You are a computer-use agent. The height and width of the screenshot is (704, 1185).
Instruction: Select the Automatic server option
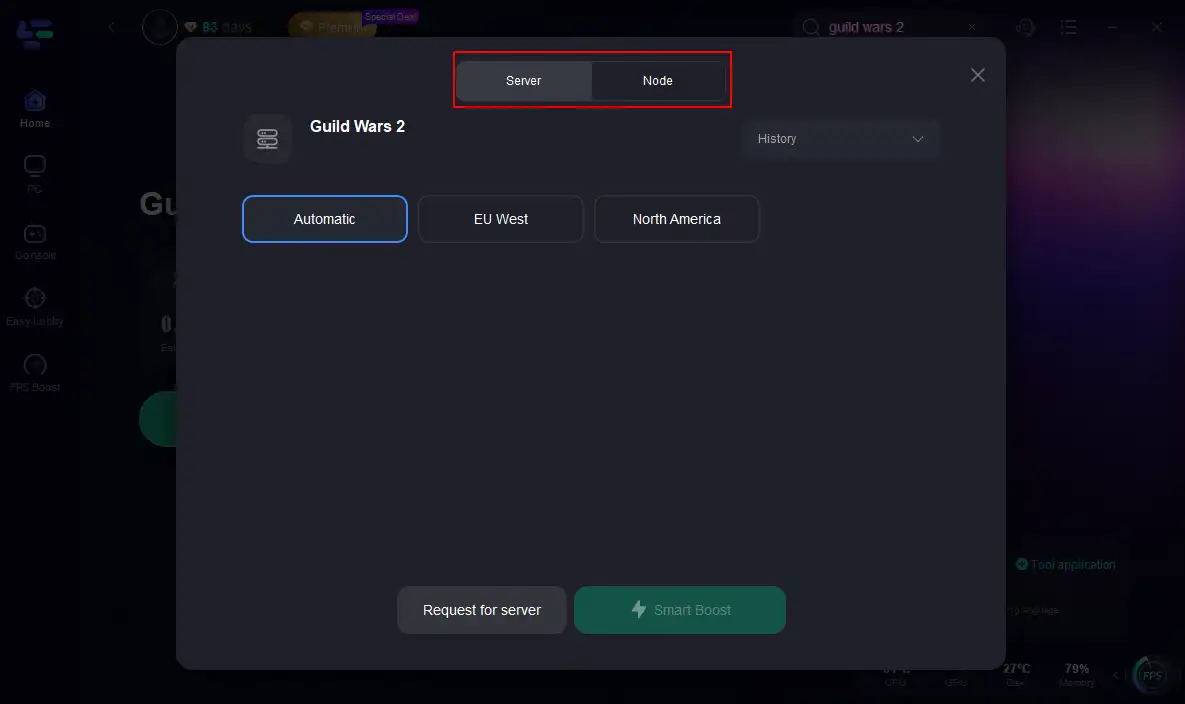324,219
